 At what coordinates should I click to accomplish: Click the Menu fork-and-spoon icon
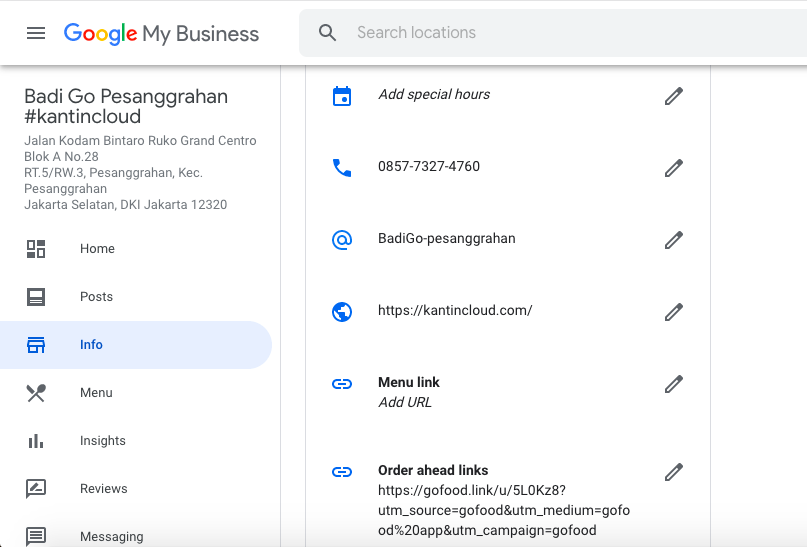click(36, 393)
